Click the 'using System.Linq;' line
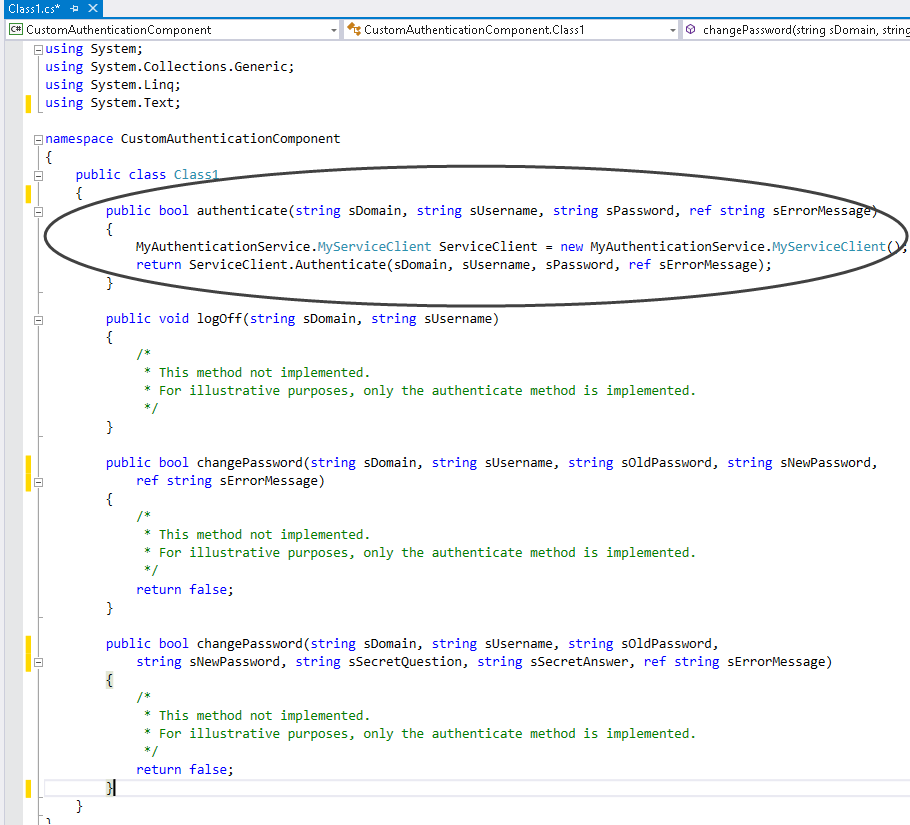This screenshot has width=910, height=825. coord(113,85)
